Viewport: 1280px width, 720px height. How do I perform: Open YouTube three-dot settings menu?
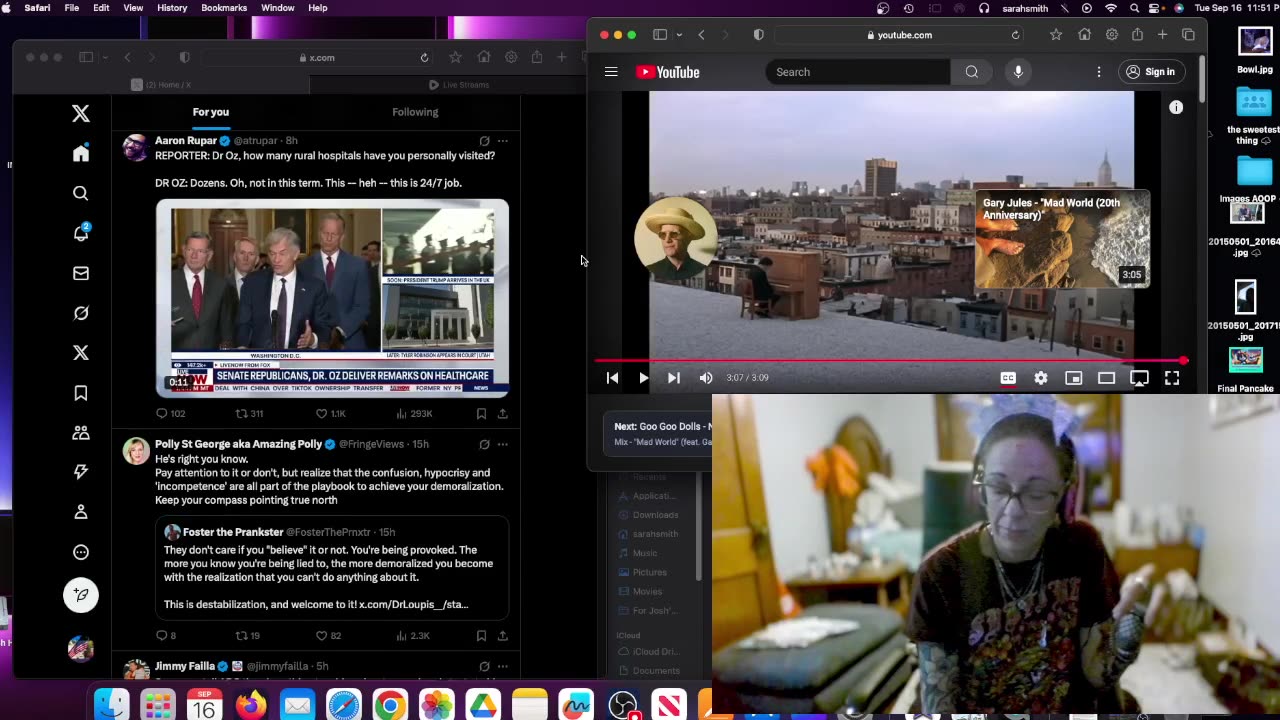point(1098,72)
